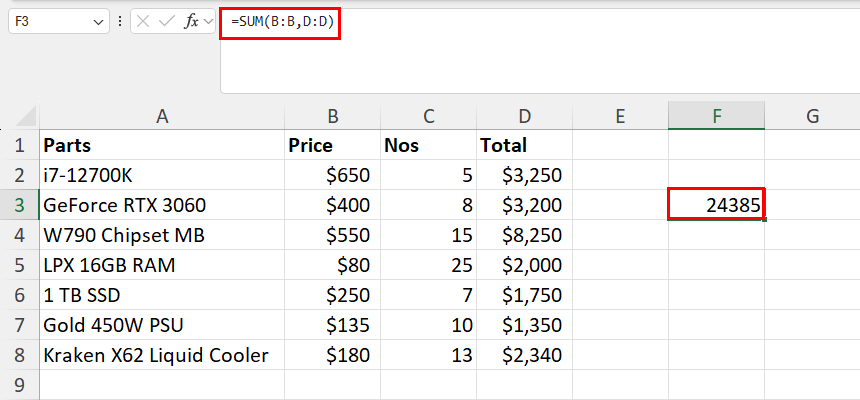Select column D header
The height and width of the screenshot is (400, 860).
[524, 116]
